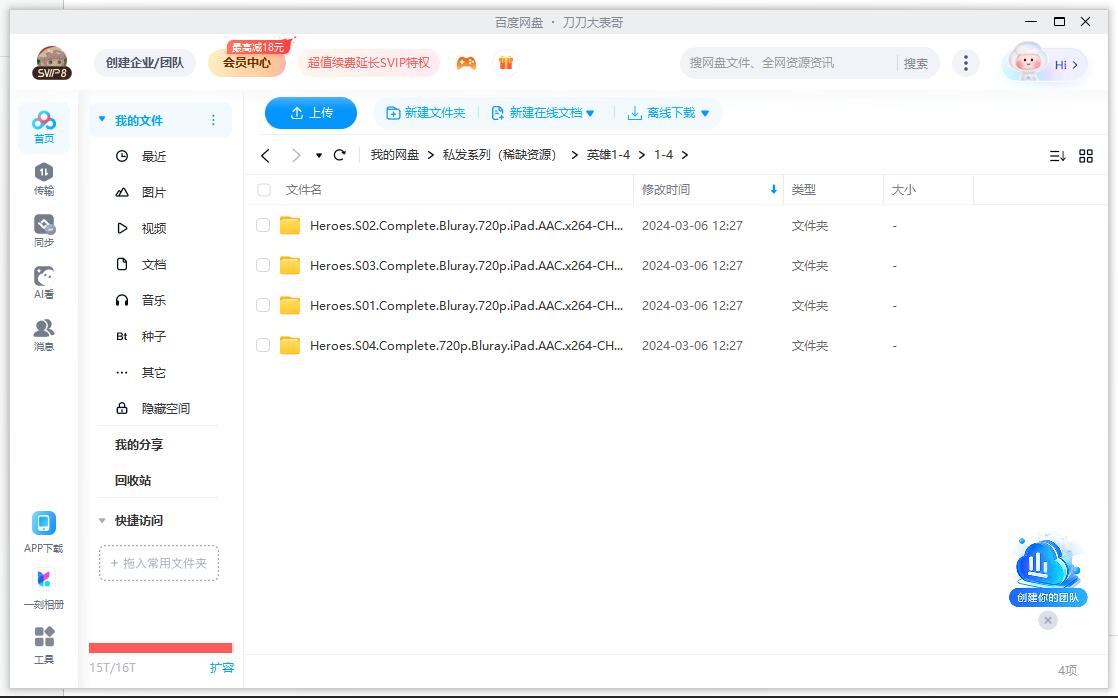
Task: Collapse the 我的文件 tree section
Action: point(102,119)
